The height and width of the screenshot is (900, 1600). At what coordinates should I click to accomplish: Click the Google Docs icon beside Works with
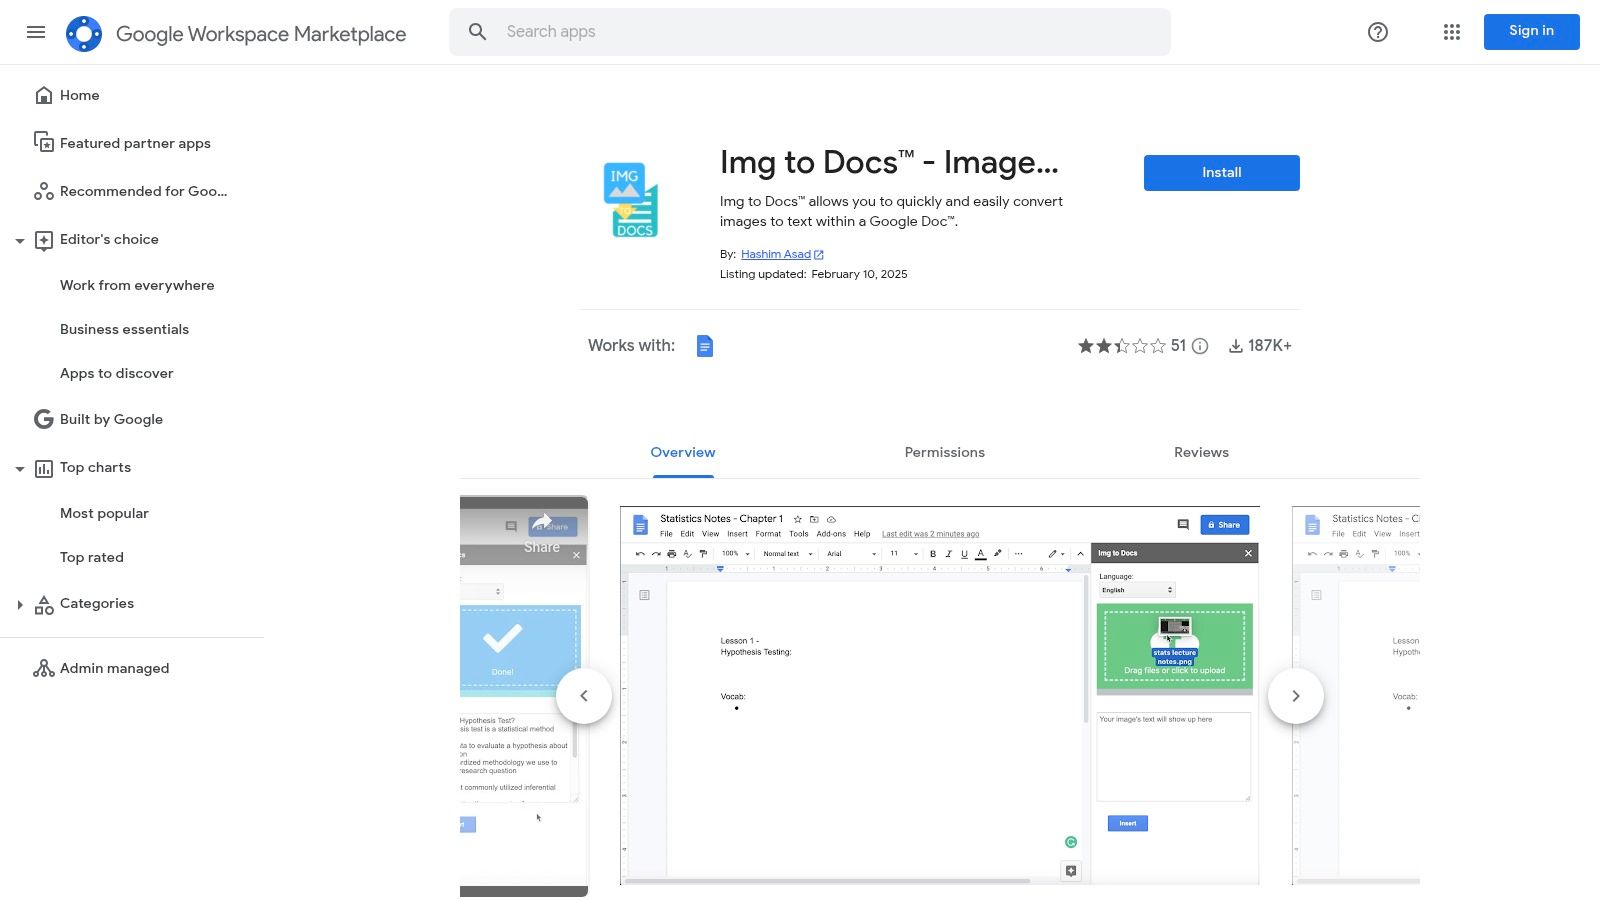tap(705, 345)
